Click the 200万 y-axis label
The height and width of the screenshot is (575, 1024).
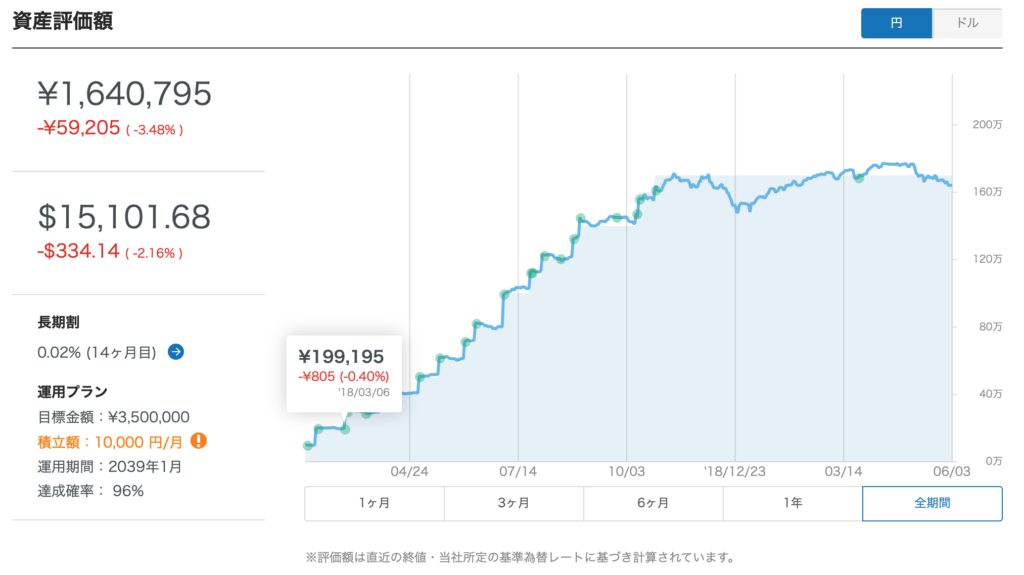987,124
